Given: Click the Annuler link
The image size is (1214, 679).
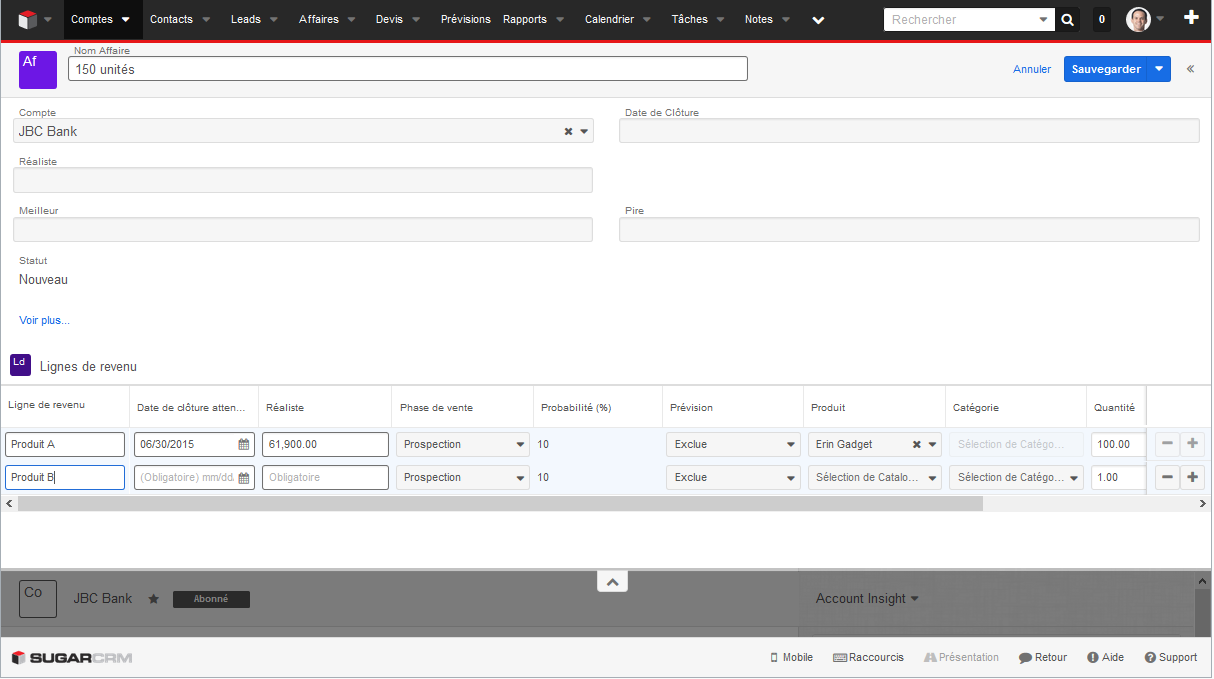Looking at the screenshot, I should click(x=1031, y=69).
